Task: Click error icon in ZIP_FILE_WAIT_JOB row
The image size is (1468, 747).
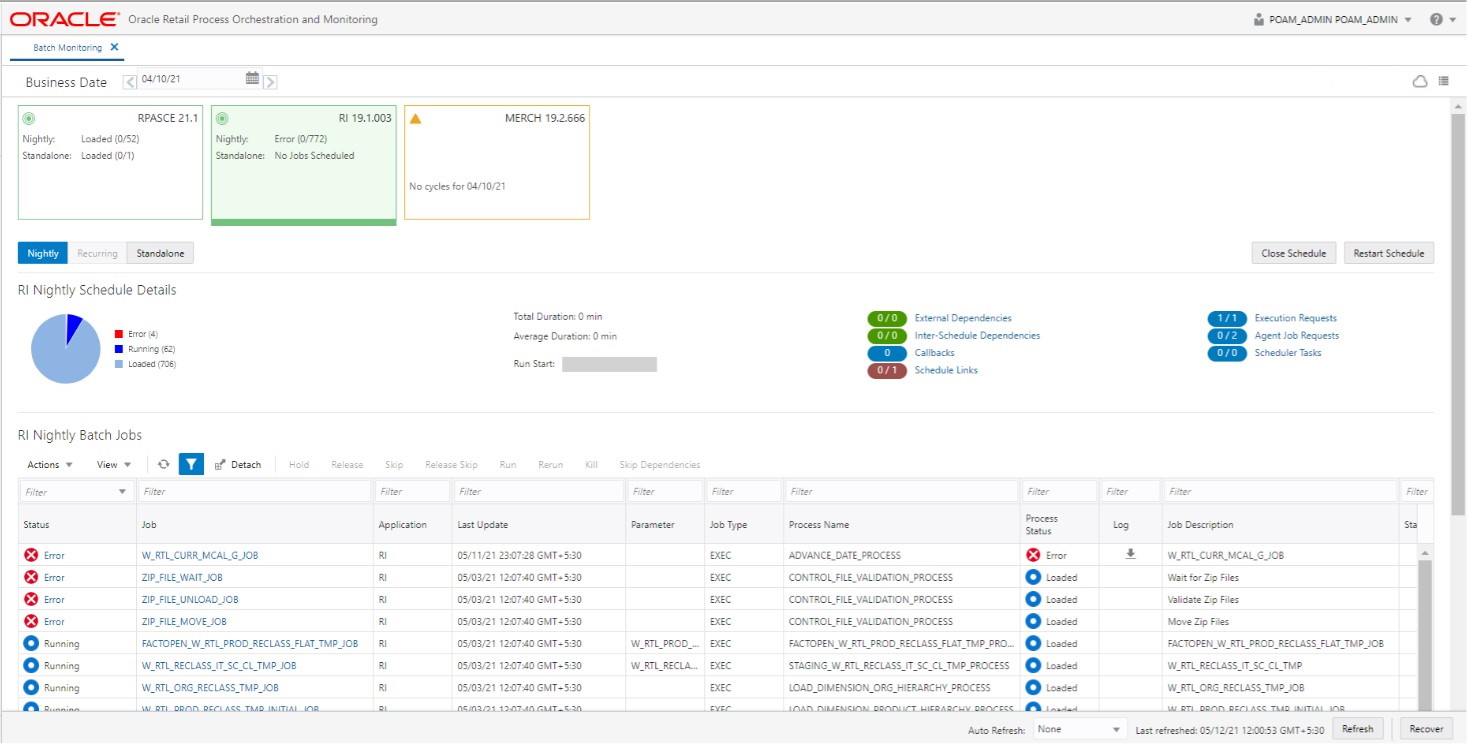Action: coord(31,577)
